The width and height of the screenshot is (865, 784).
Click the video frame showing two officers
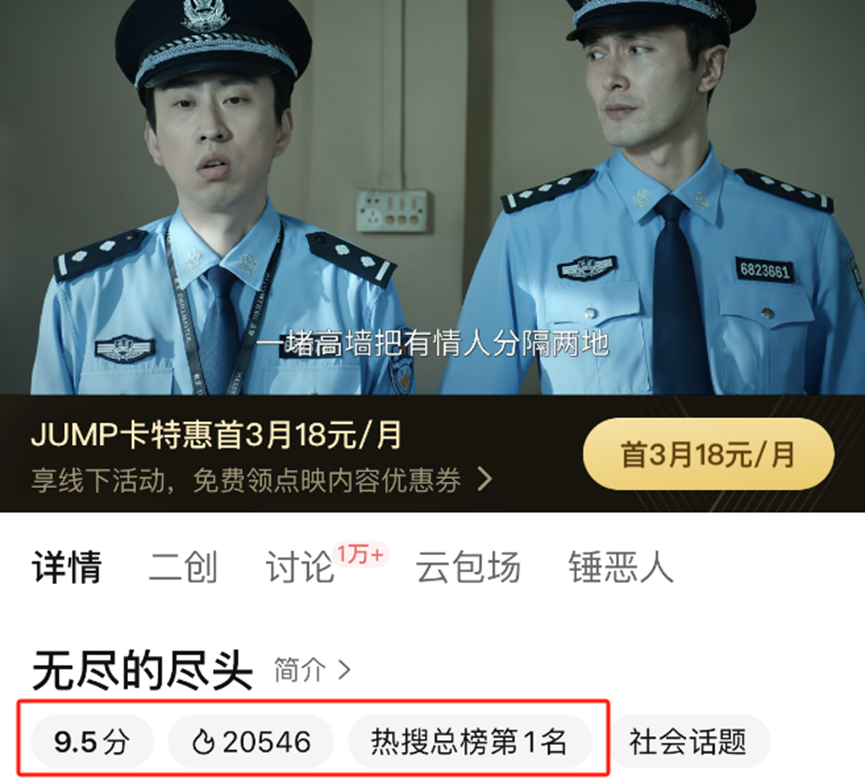click(432, 197)
